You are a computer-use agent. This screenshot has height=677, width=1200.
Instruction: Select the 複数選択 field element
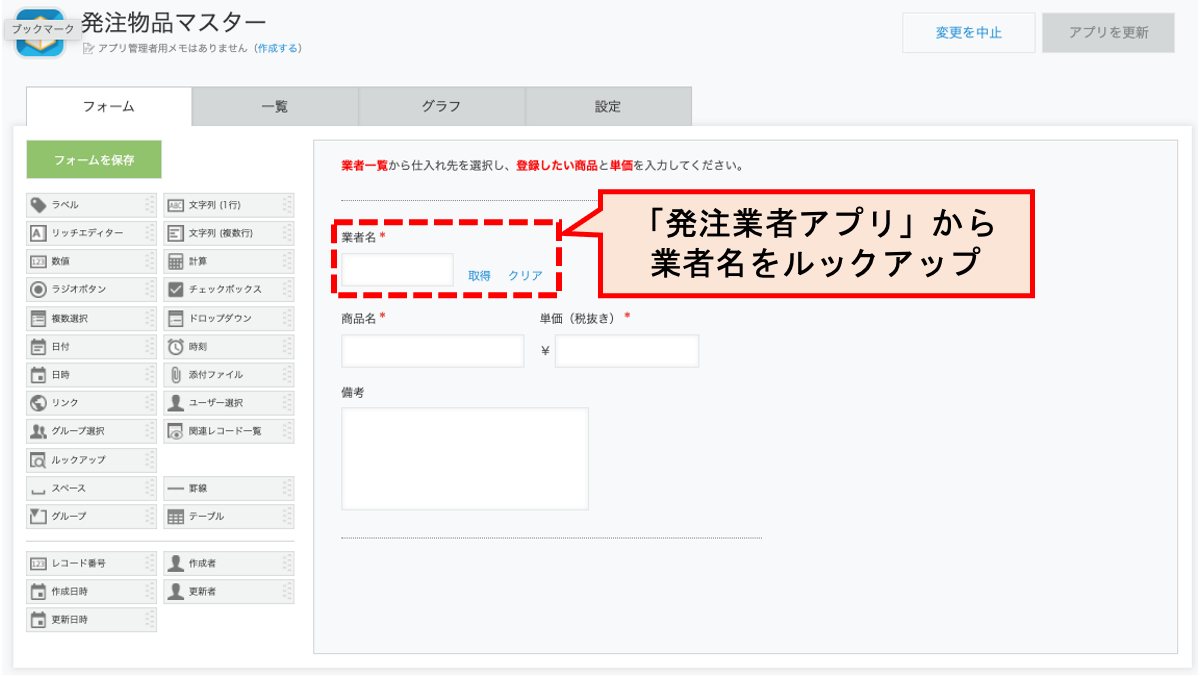pos(91,319)
